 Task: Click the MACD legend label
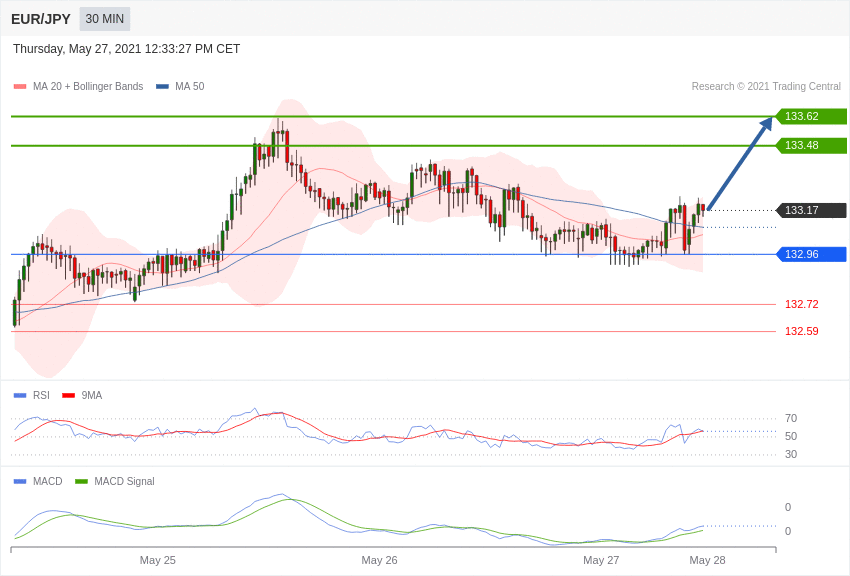48,481
